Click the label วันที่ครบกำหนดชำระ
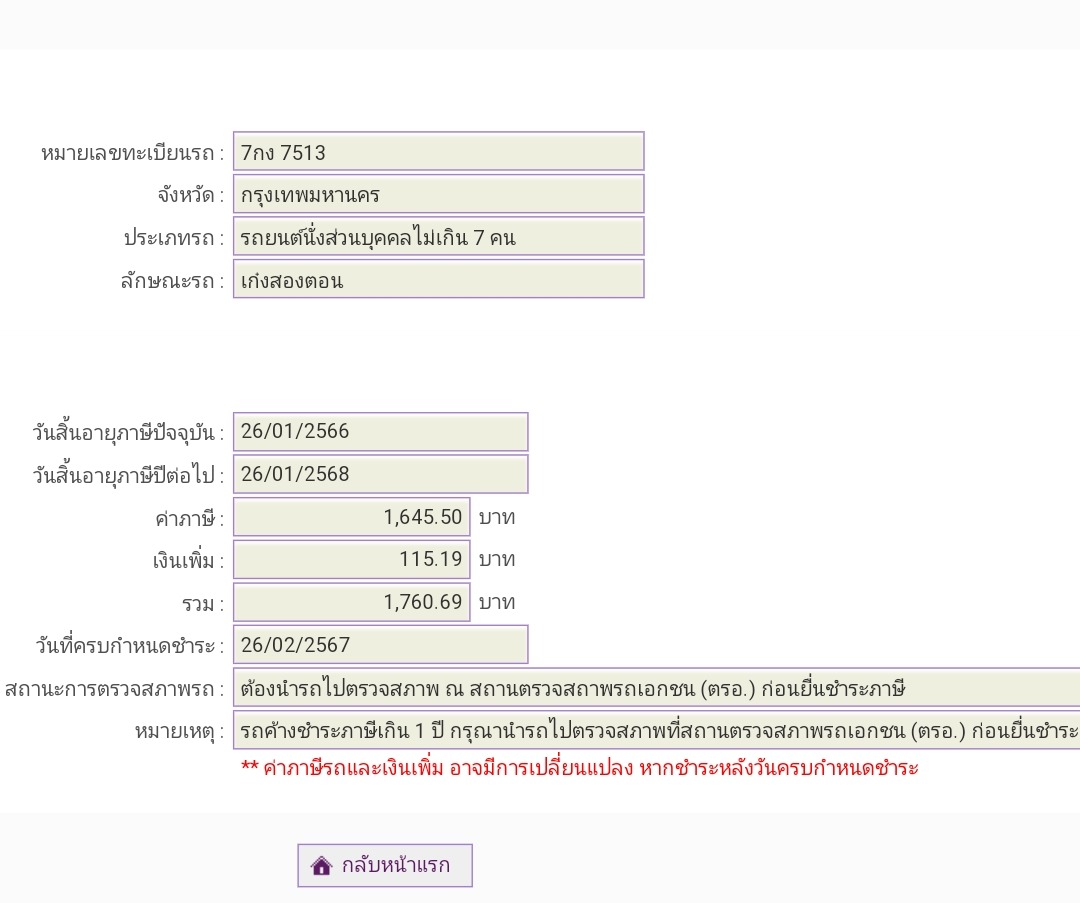 (129, 646)
